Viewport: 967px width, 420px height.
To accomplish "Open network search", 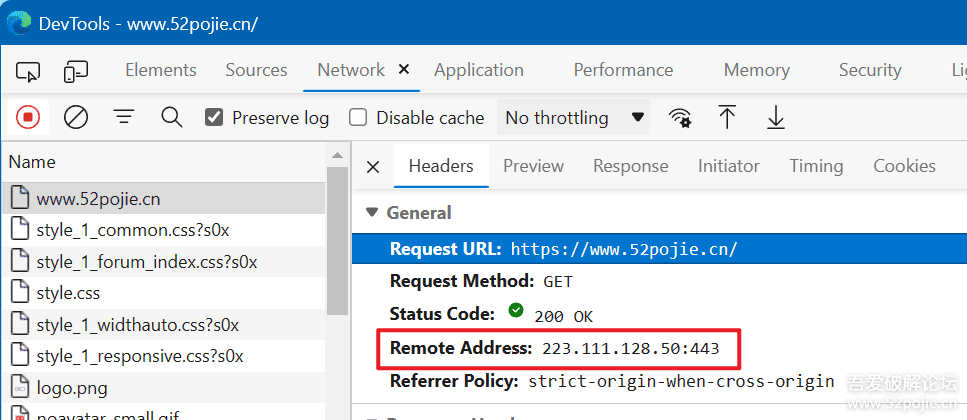I will (x=171, y=117).
